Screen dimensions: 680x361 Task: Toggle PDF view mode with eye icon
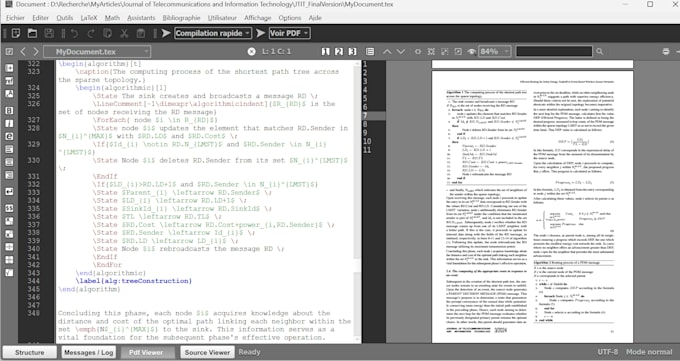pos(471,52)
